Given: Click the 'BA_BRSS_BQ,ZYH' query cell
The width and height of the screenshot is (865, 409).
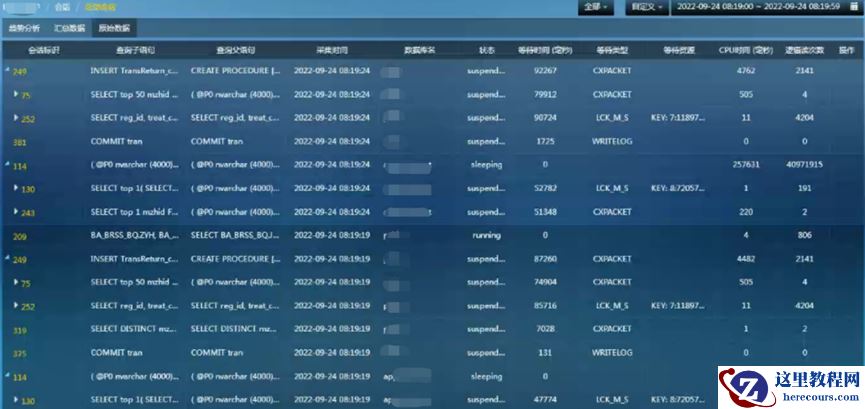Looking at the screenshot, I should (x=135, y=235).
